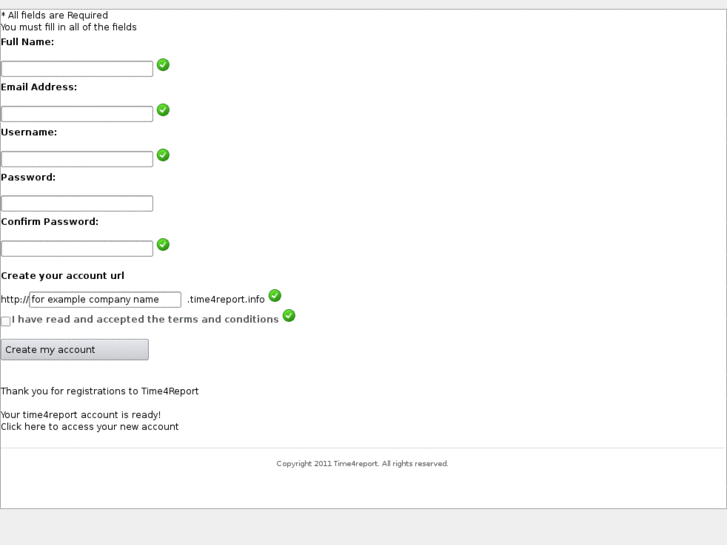
Task: Select the Username input field
Action: pyautogui.click(x=77, y=159)
